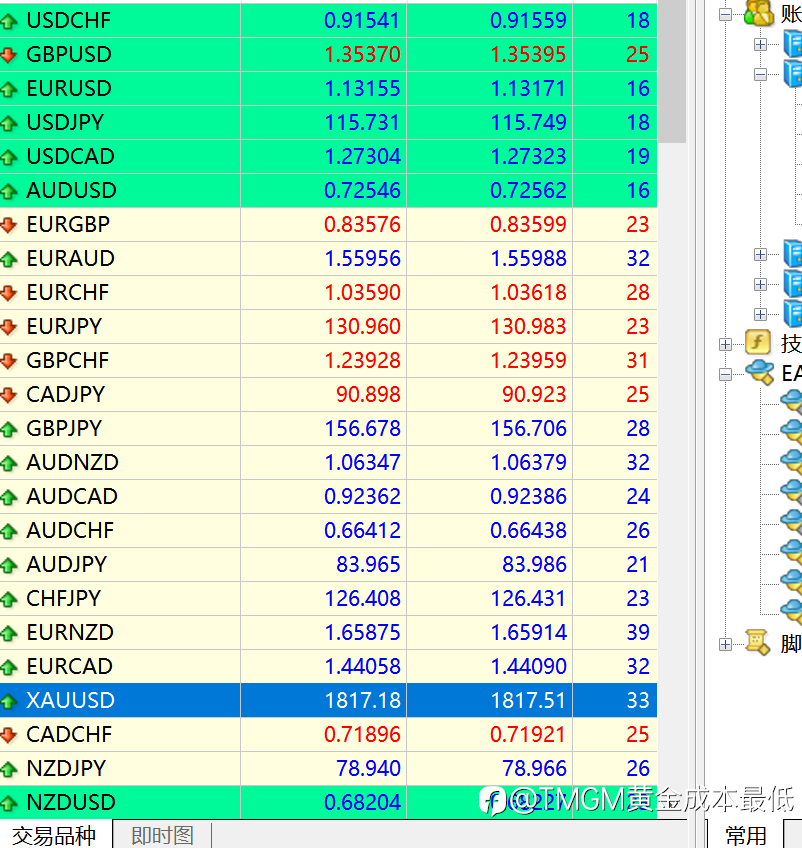Click the up arrow icon beside EURAUD

coord(8,259)
